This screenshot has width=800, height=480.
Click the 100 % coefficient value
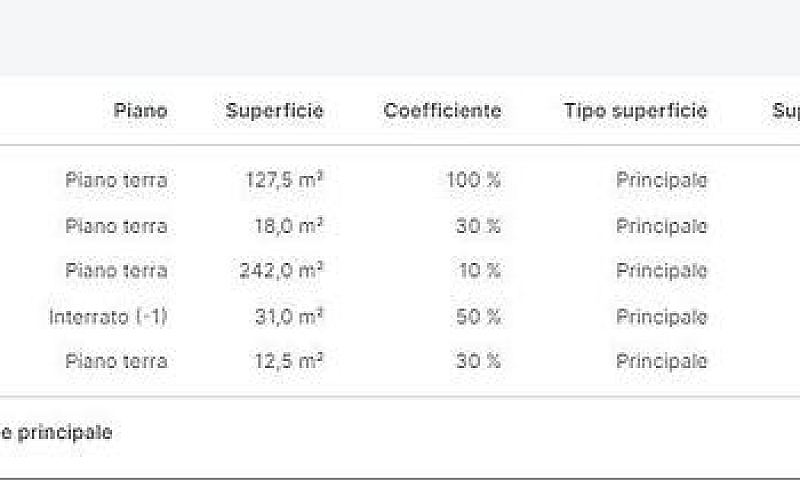473,180
